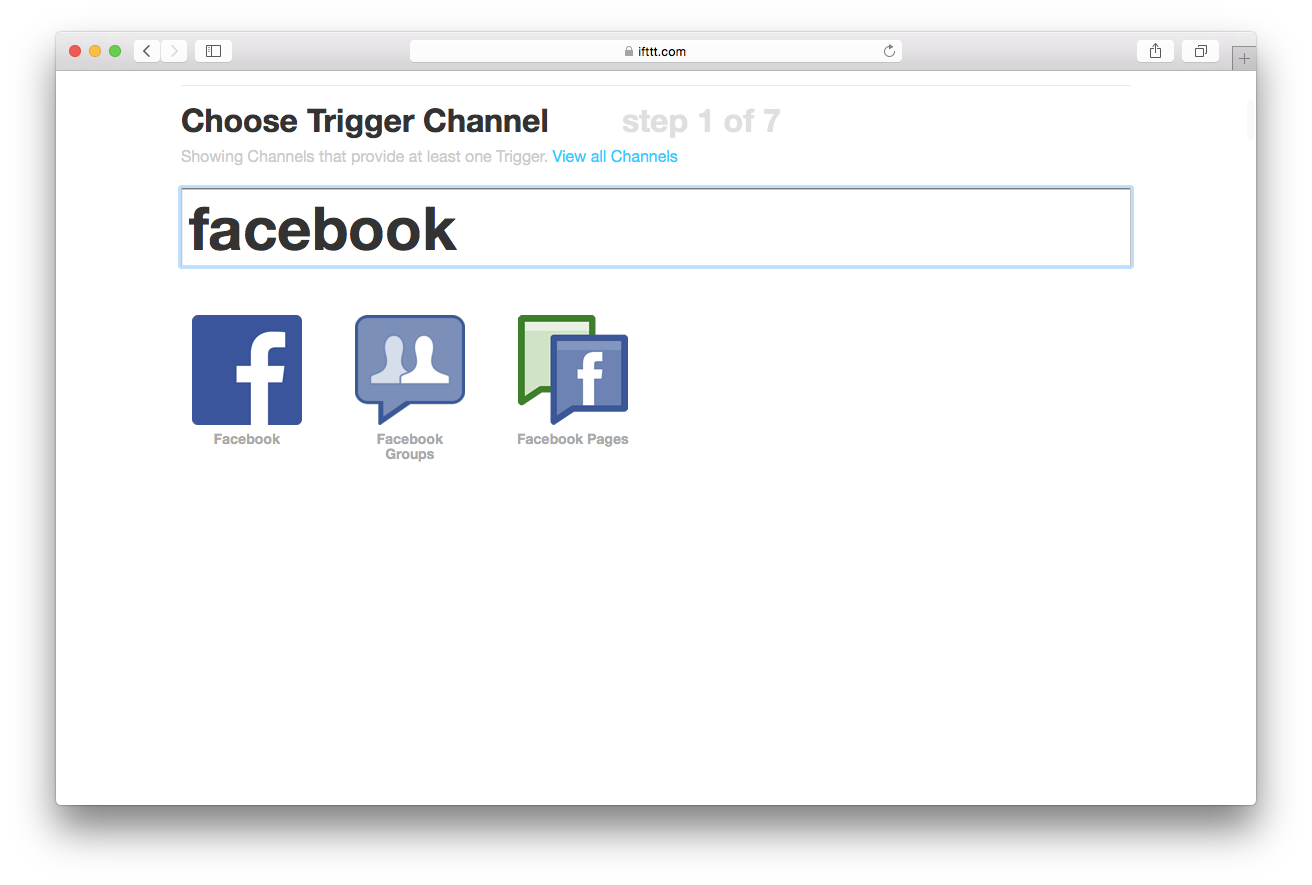Focus the channel search field containing facebook
1312x885 pixels.
(x=656, y=227)
